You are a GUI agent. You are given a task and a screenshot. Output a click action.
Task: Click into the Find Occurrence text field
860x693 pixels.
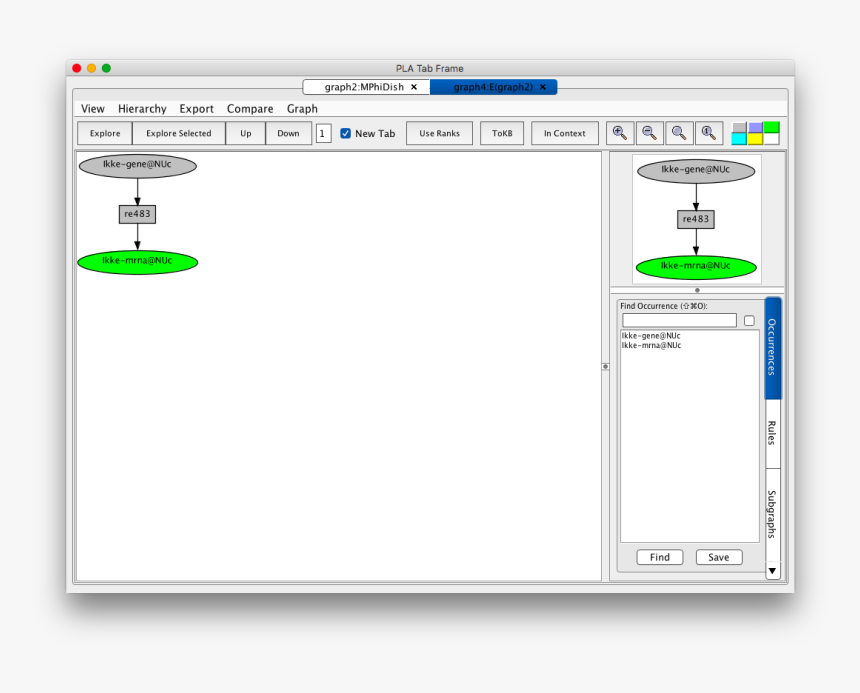point(679,320)
